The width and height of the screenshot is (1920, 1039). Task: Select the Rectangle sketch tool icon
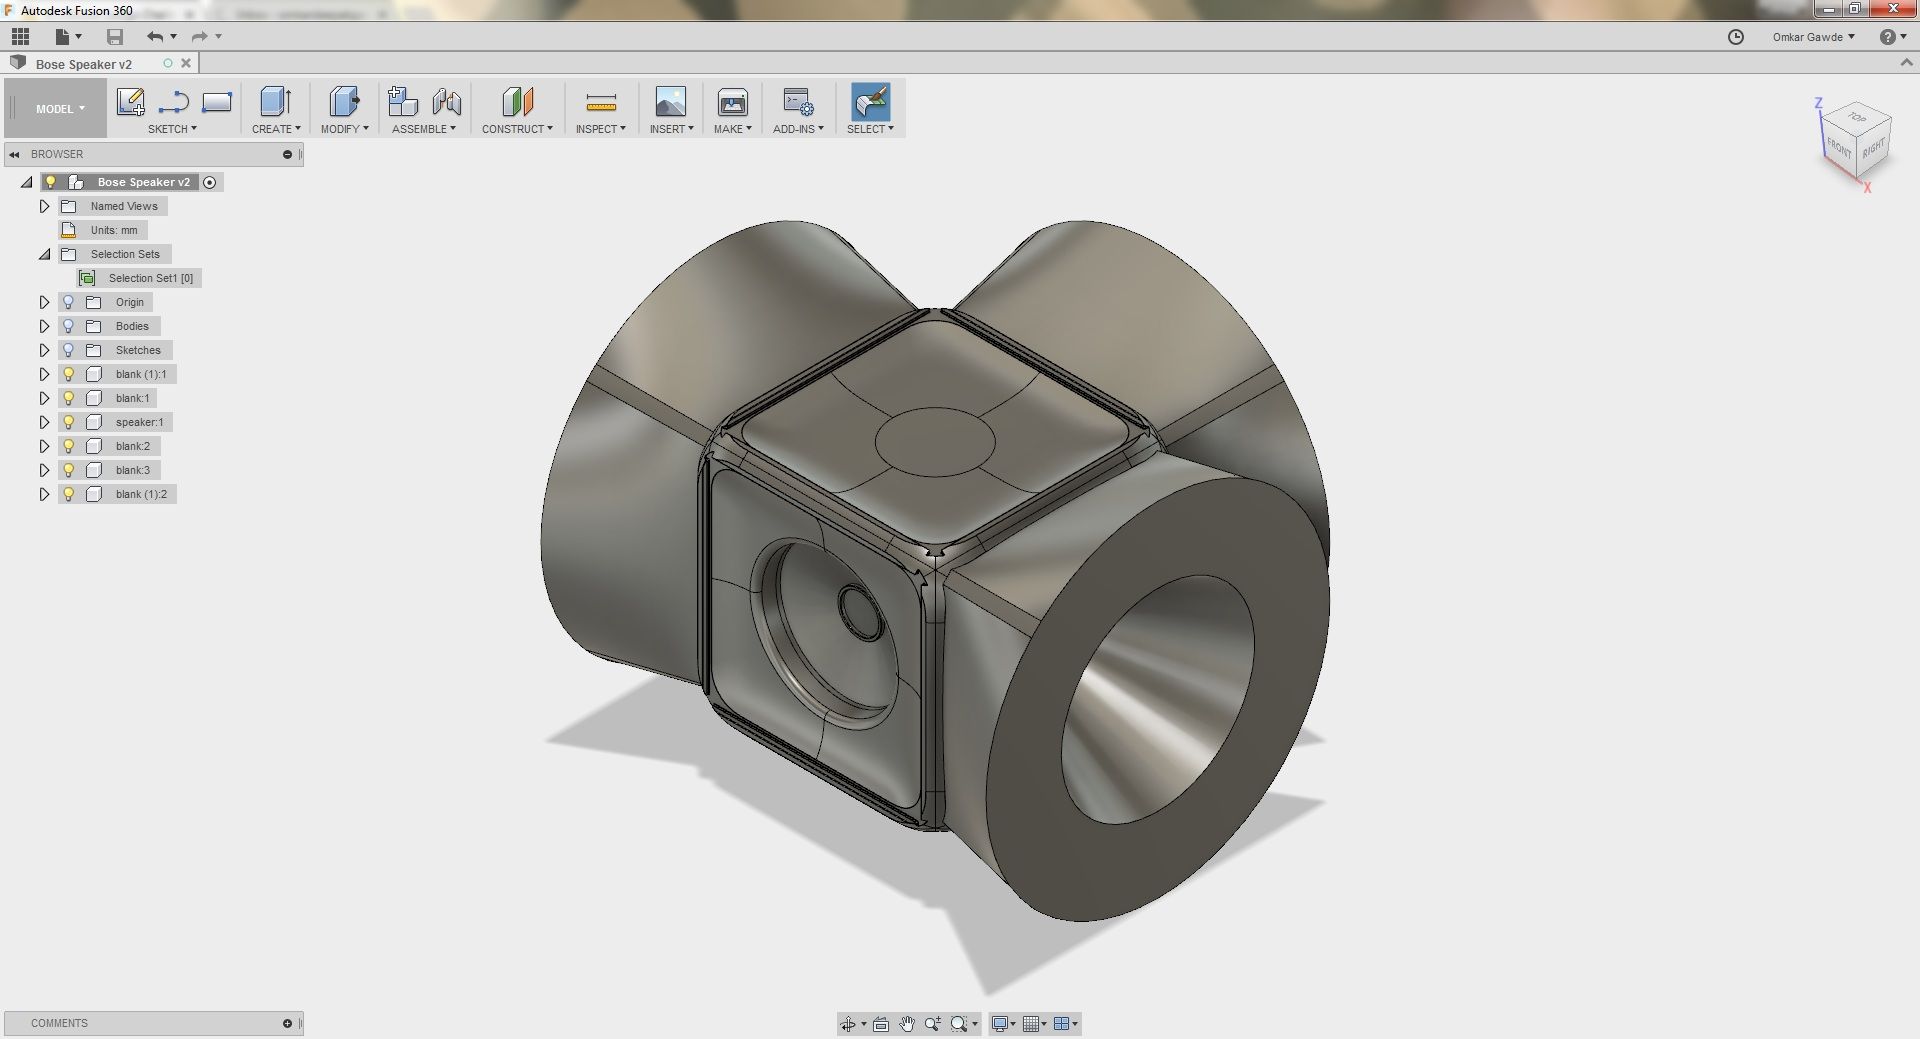pyautogui.click(x=217, y=102)
